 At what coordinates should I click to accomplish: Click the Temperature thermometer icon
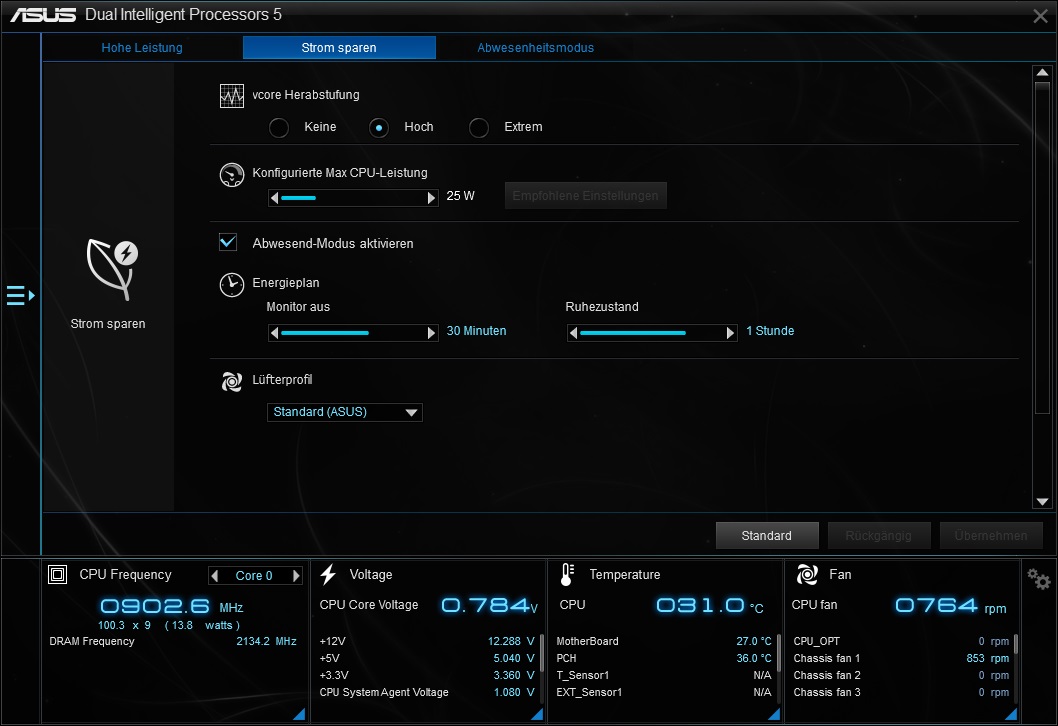pos(567,574)
